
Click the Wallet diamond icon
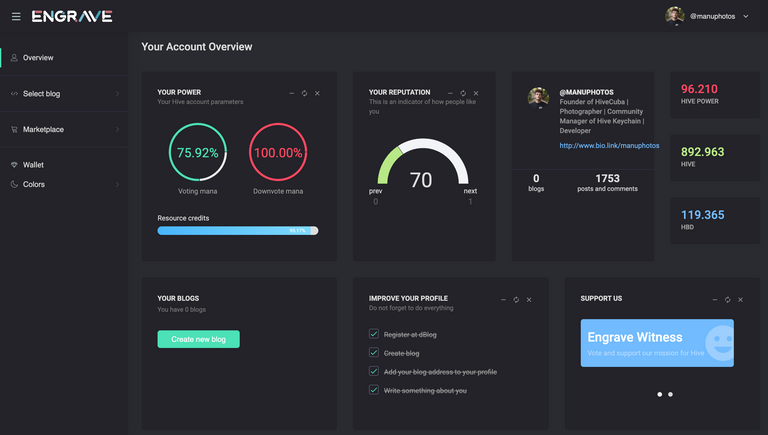point(14,165)
